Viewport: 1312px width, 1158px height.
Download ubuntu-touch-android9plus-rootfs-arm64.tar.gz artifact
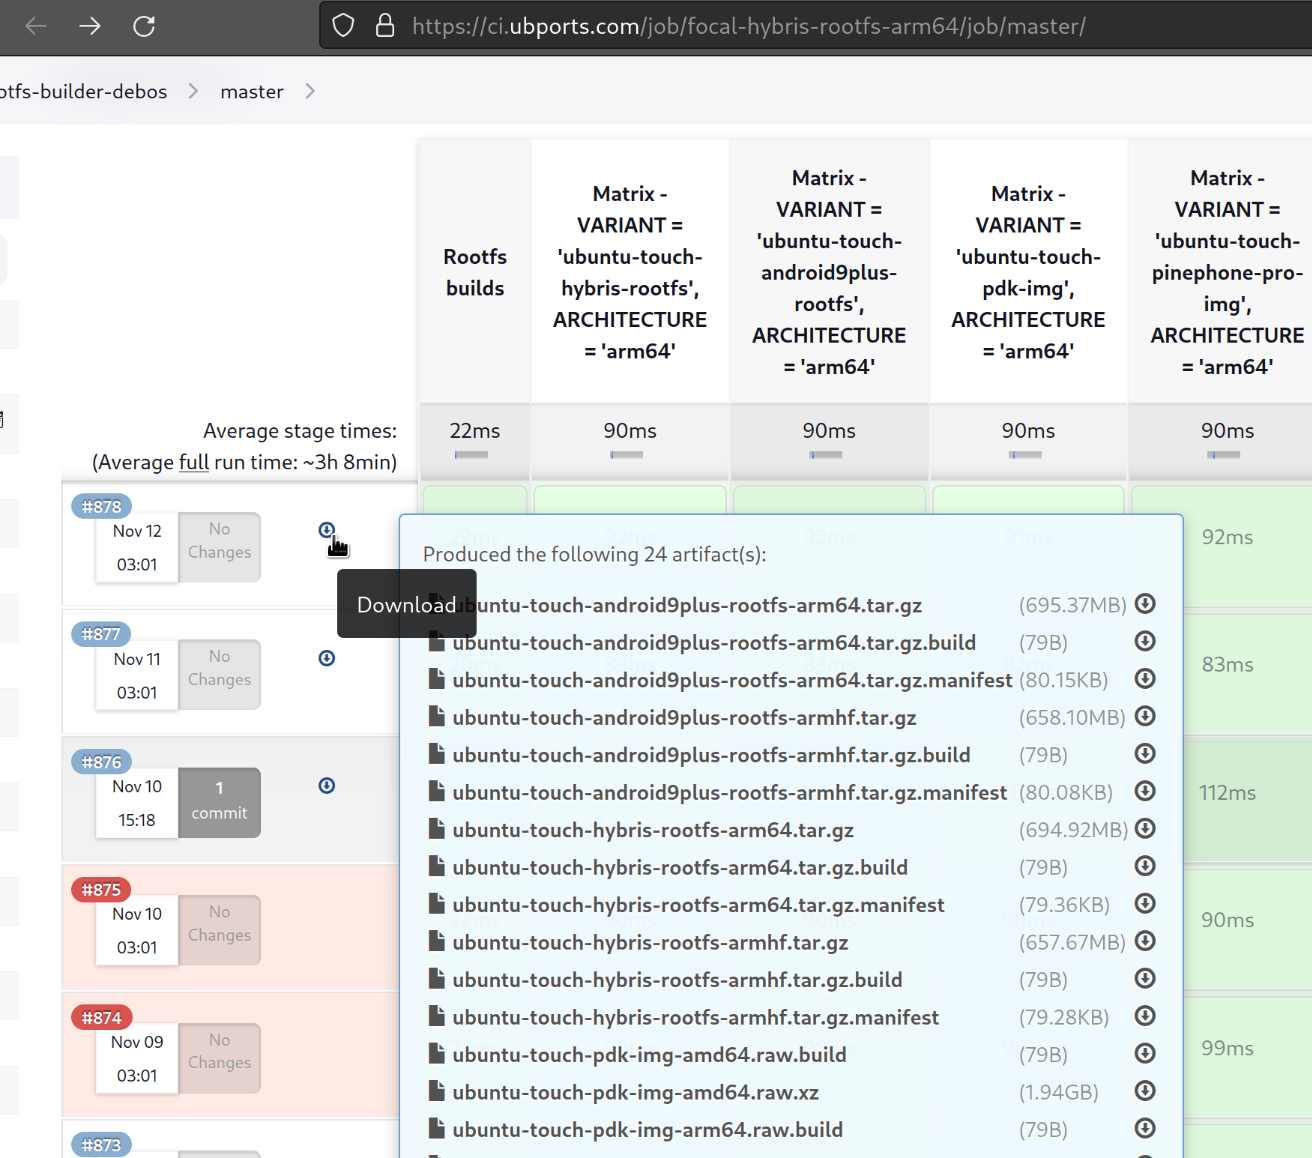click(1146, 604)
